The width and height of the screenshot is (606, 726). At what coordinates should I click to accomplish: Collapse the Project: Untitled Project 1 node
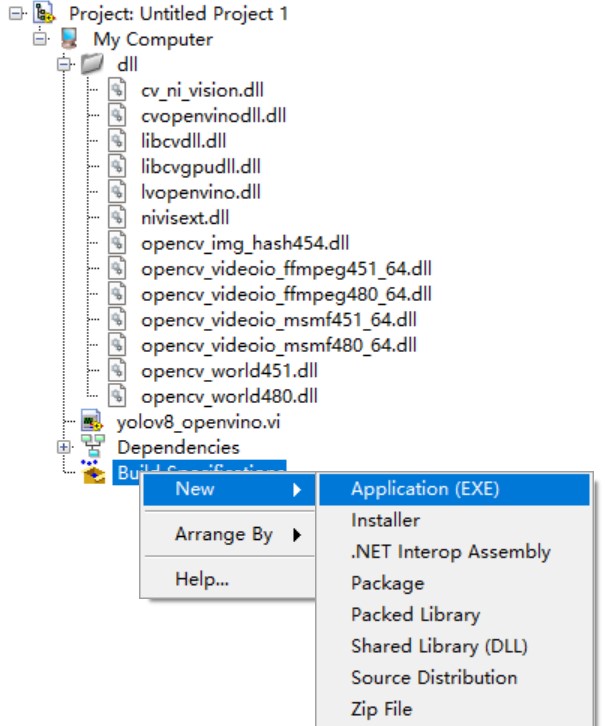tap(14, 14)
